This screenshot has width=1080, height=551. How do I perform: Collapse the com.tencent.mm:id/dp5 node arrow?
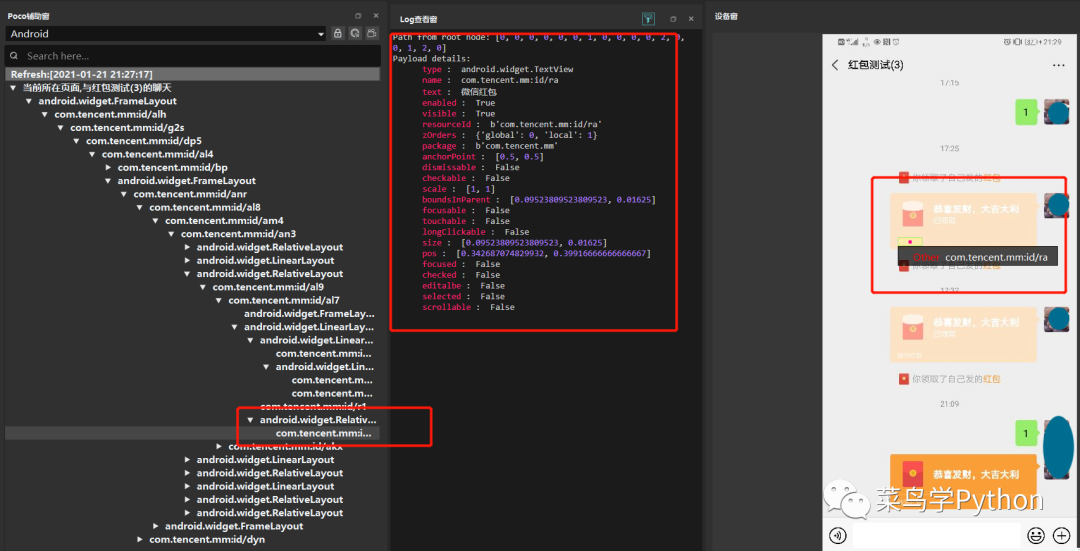coord(76,141)
